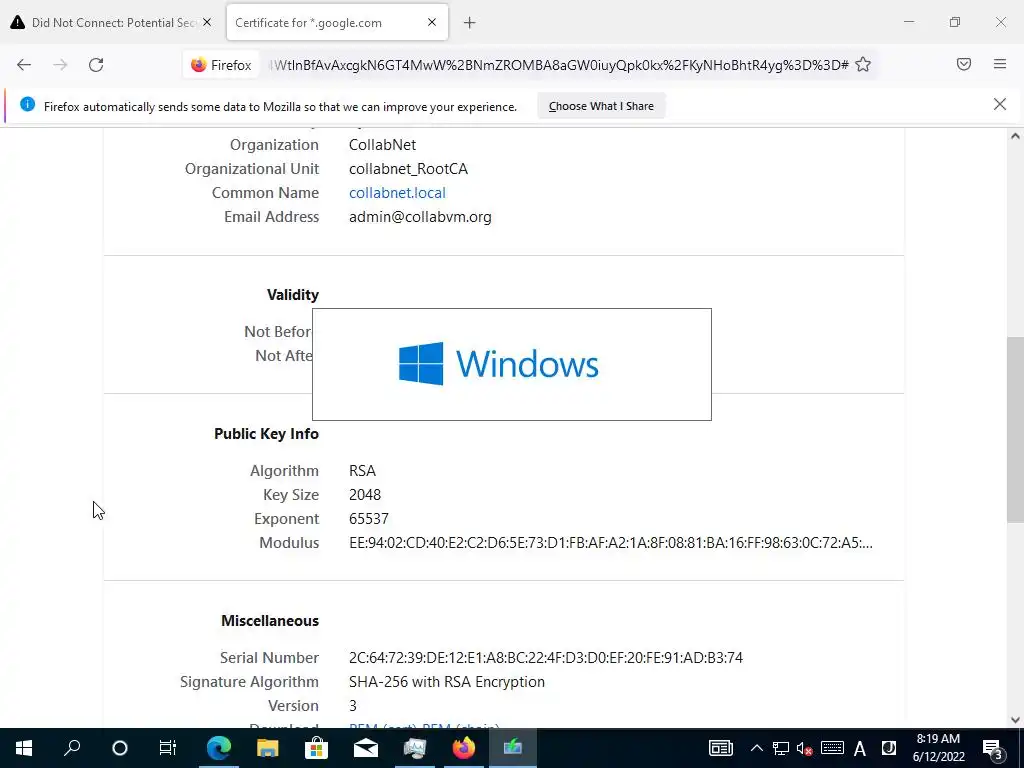1024x768 pixels.
Task: Open a new browser tab
Action: 470,23
